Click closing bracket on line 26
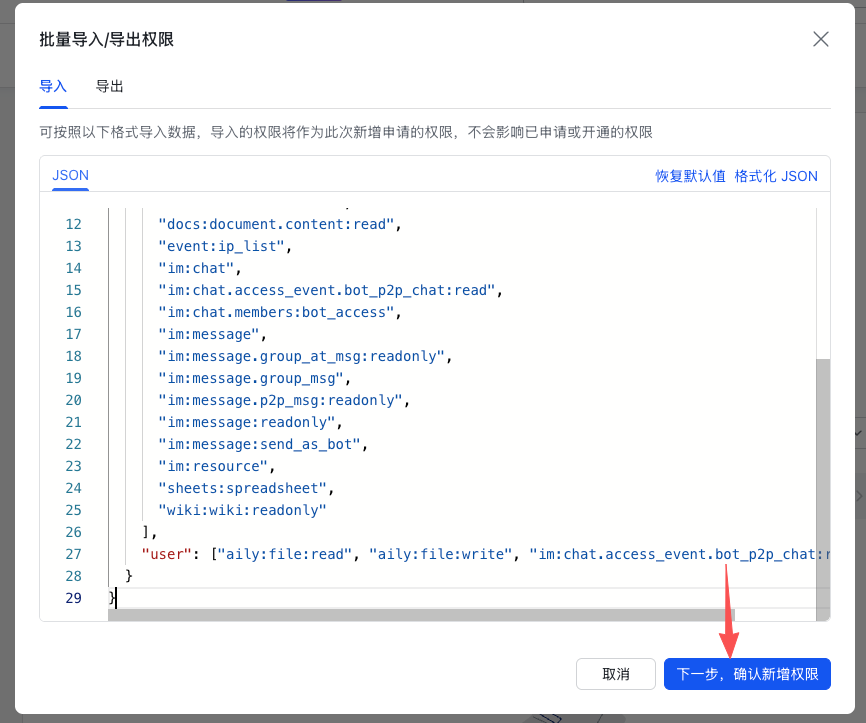This screenshot has width=866, height=723. click(x=146, y=532)
